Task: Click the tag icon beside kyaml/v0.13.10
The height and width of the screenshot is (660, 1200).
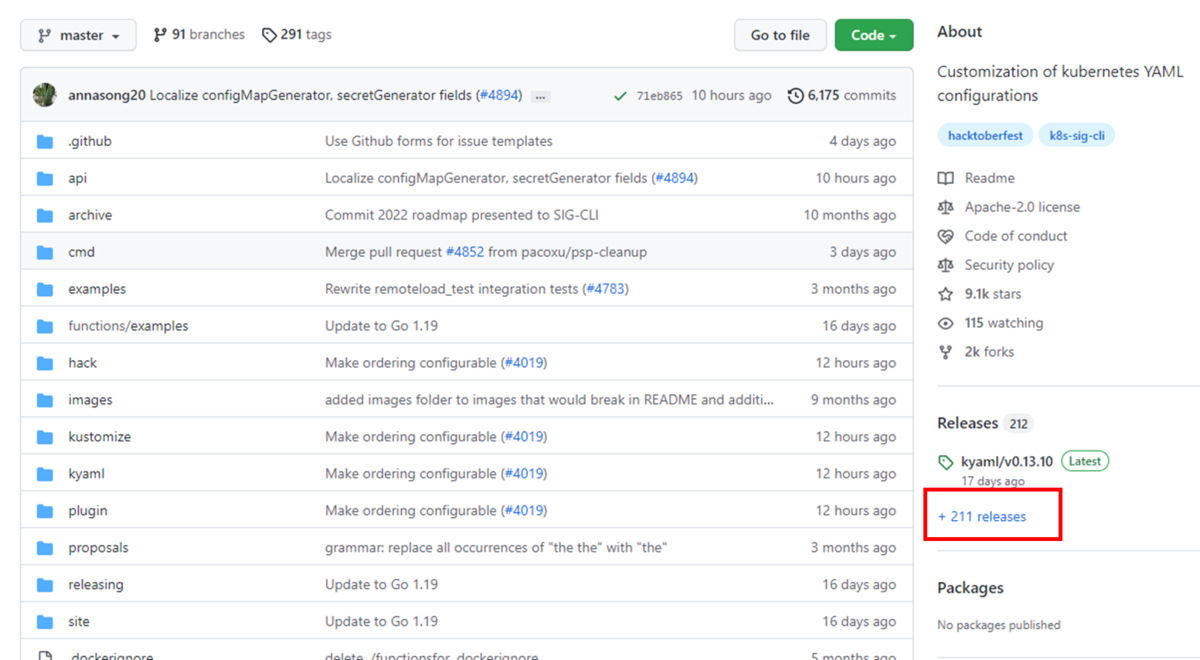Action: point(946,462)
